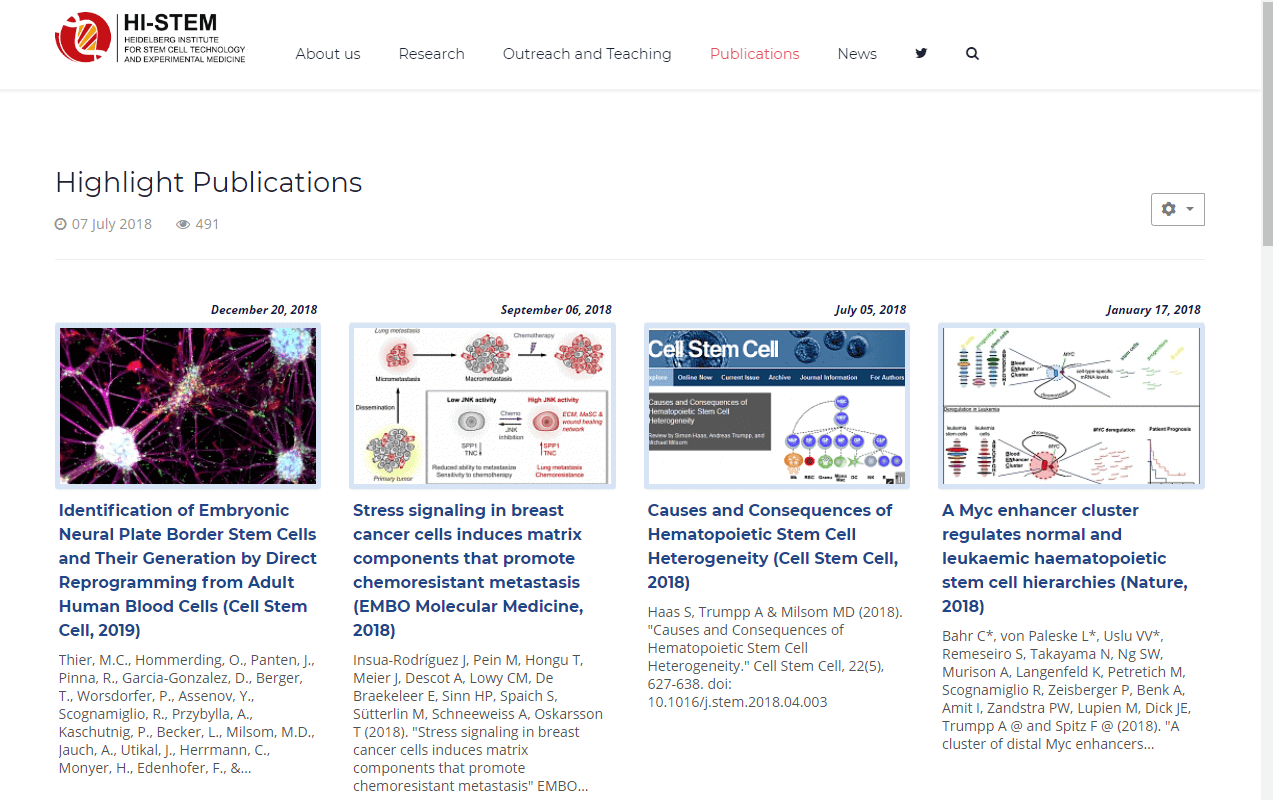The width and height of the screenshot is (1273, 800).
Task: Open the Research menu
Action: (431, 54)
